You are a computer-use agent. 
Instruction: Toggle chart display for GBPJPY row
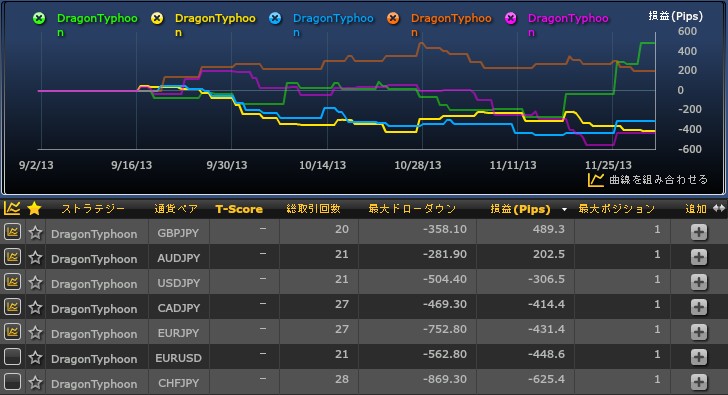pos(13,231)
